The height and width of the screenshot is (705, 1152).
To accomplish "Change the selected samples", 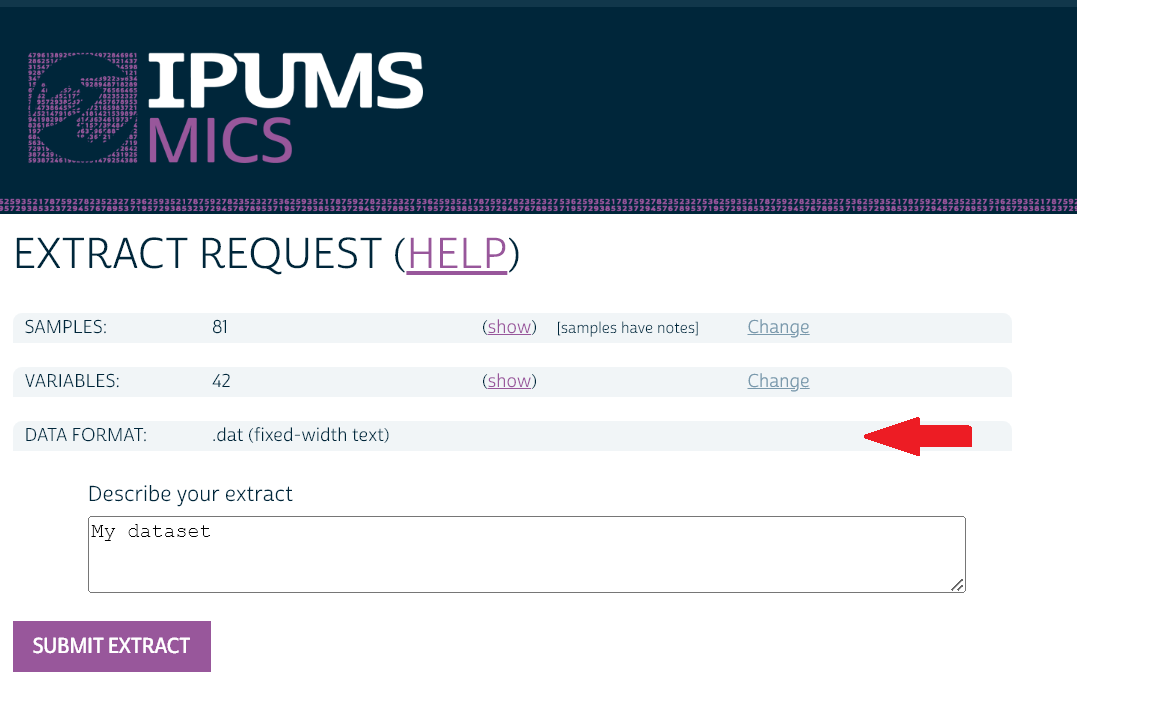I will [x=778, y=327].
